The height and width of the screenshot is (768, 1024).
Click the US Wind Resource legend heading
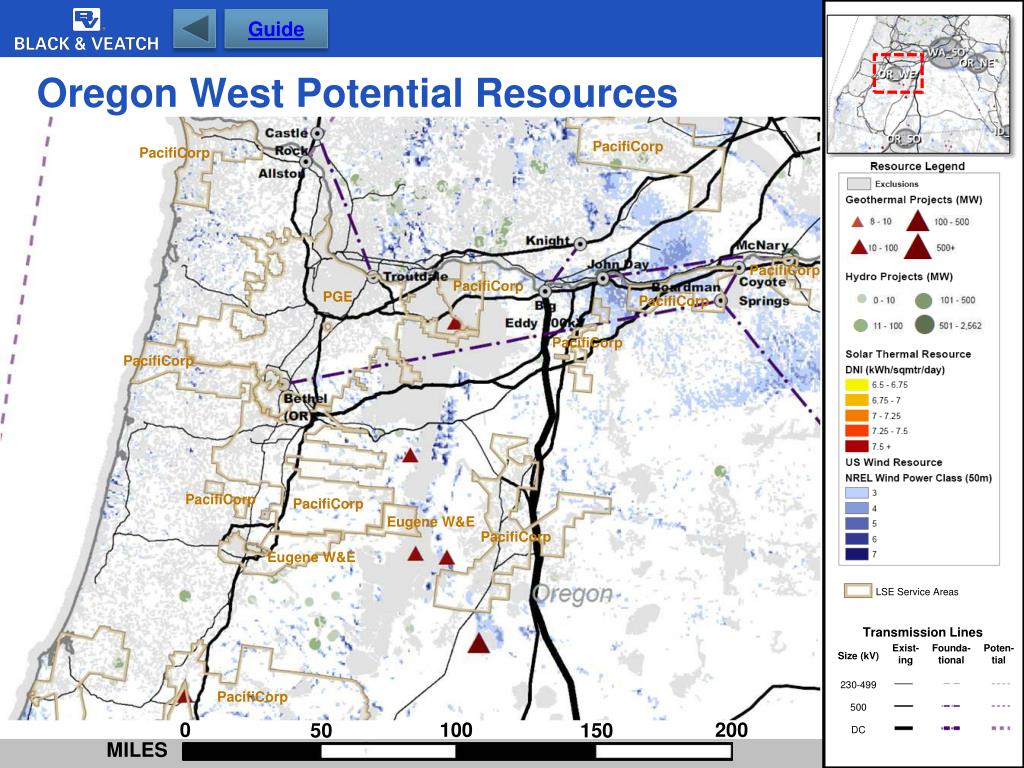point(893,462)
